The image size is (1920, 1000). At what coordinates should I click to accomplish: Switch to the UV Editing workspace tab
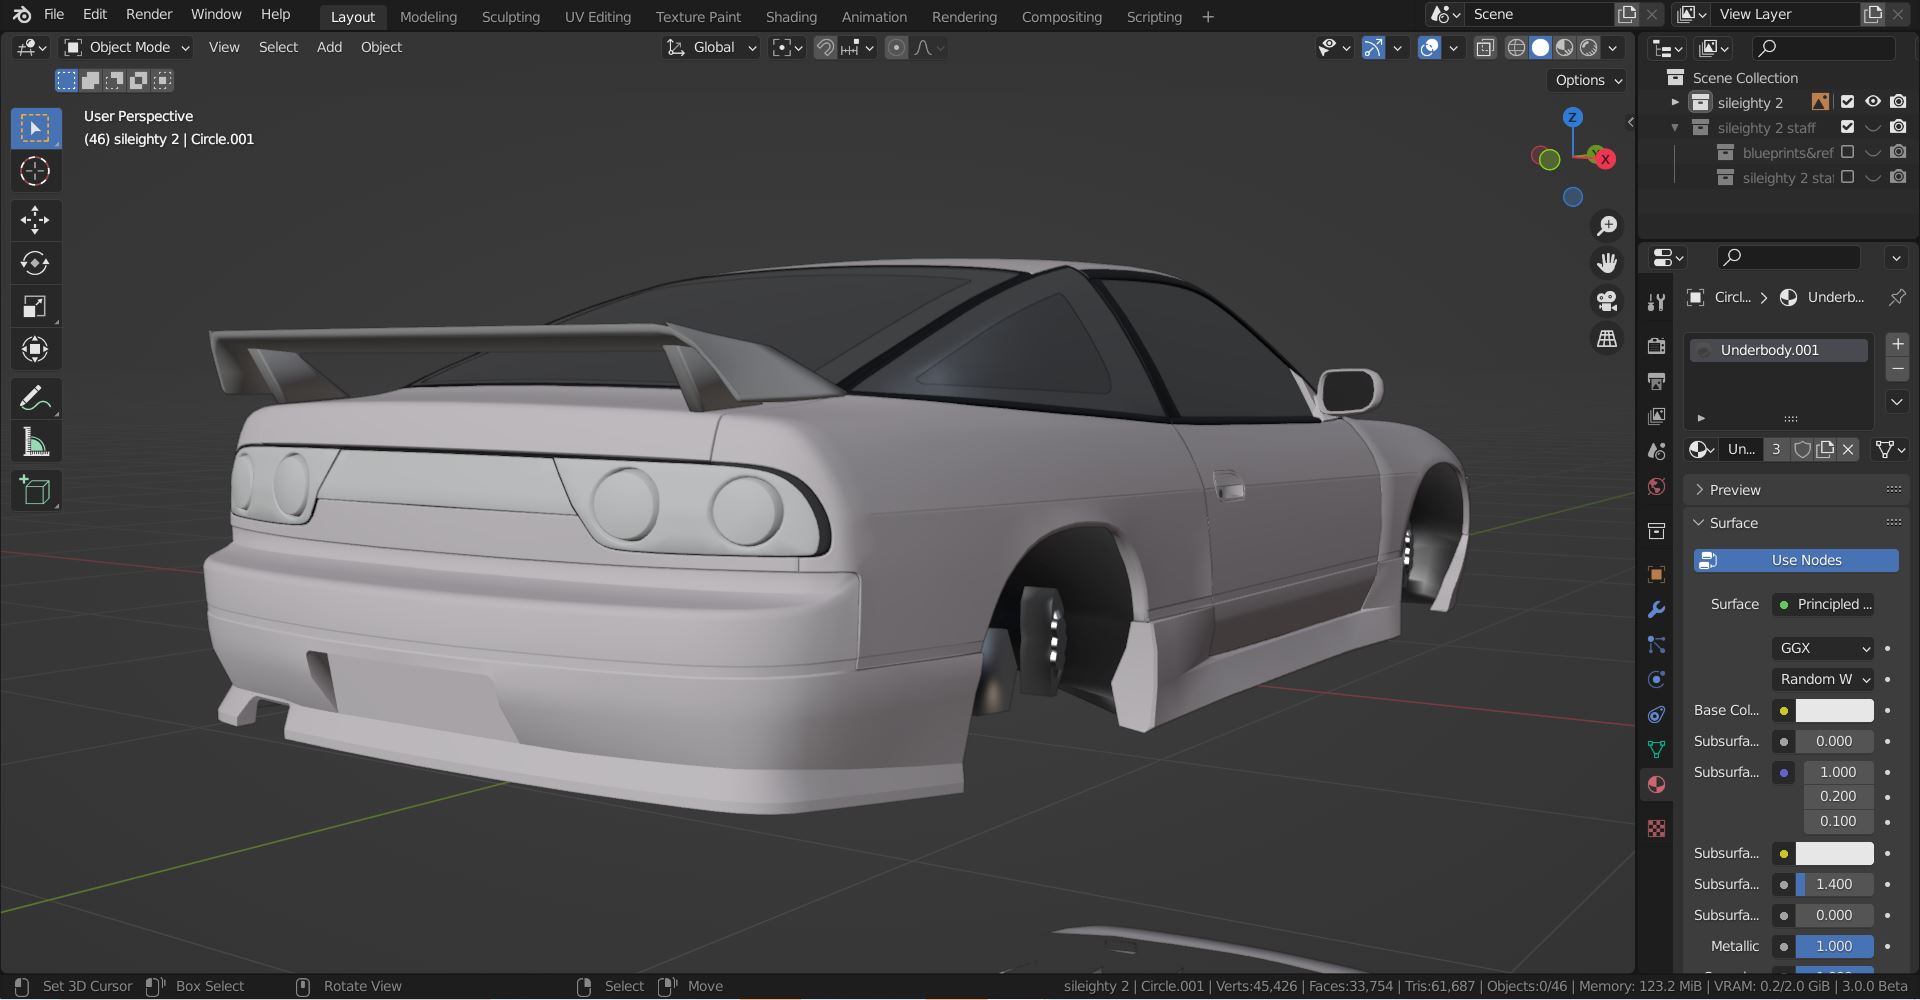[x=598, y=17]
